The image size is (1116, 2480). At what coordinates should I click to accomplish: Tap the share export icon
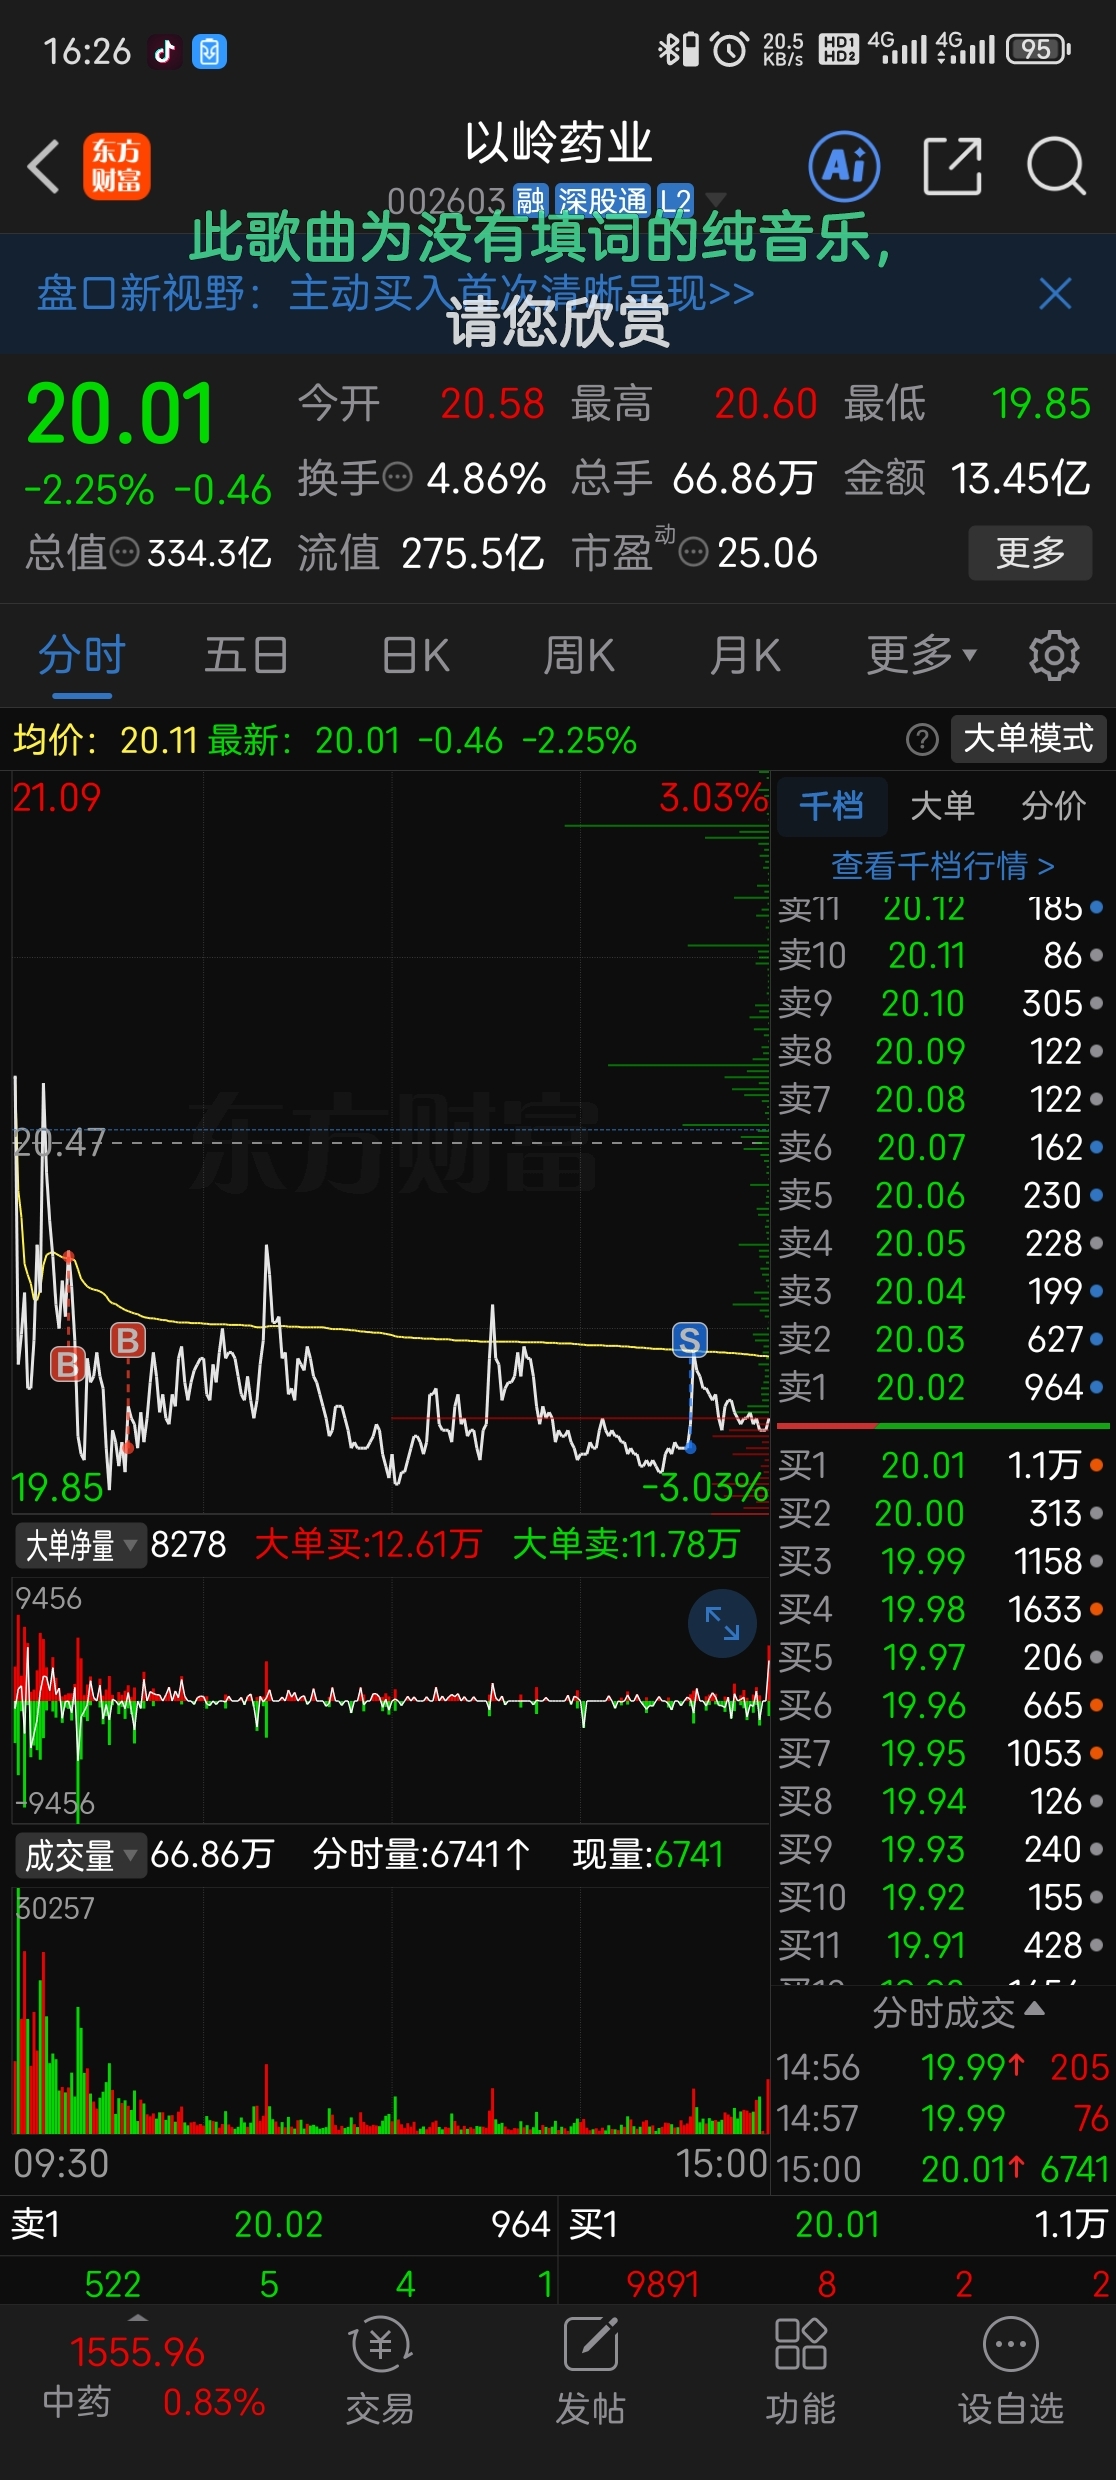pos(952,166)
